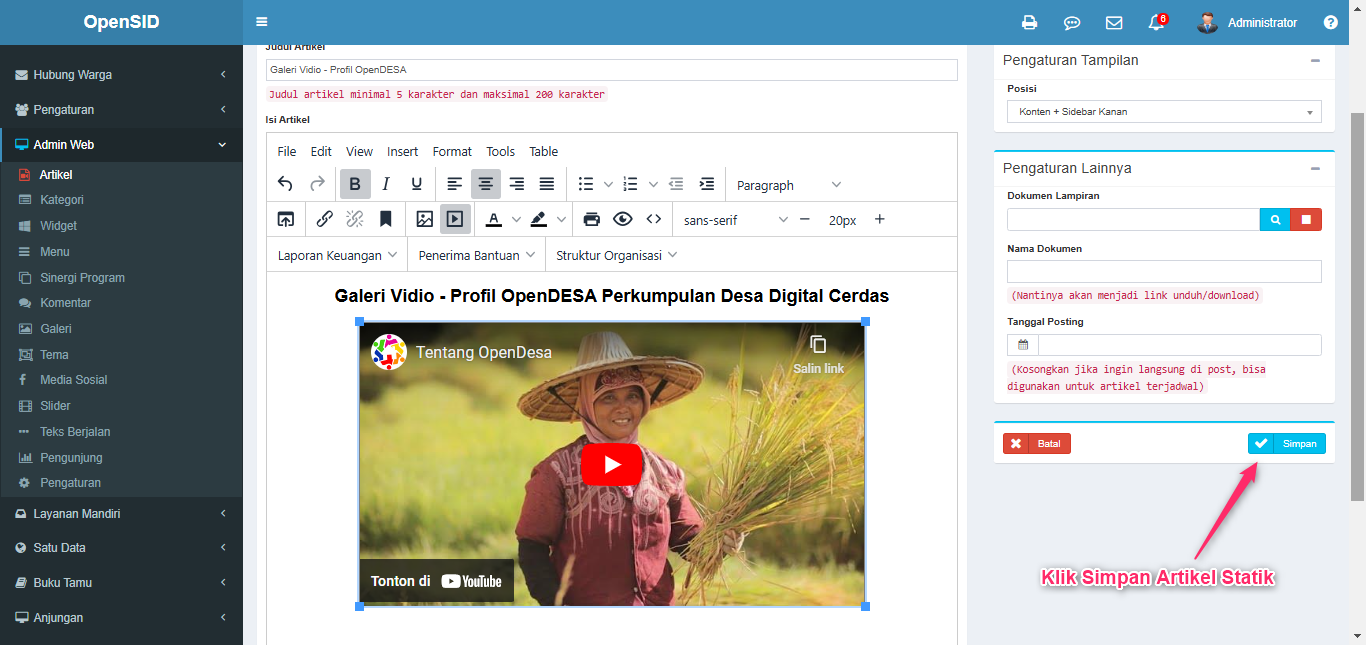1366x645 pixels.
Task: Insert an image with image icon
Action: coord(424,219)
